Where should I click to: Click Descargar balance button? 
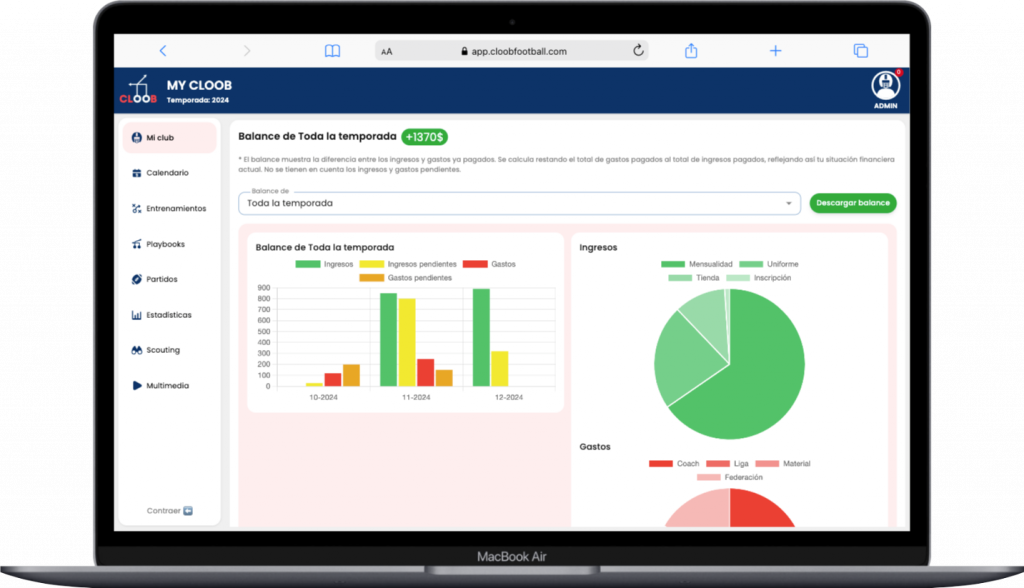[852, 203]
